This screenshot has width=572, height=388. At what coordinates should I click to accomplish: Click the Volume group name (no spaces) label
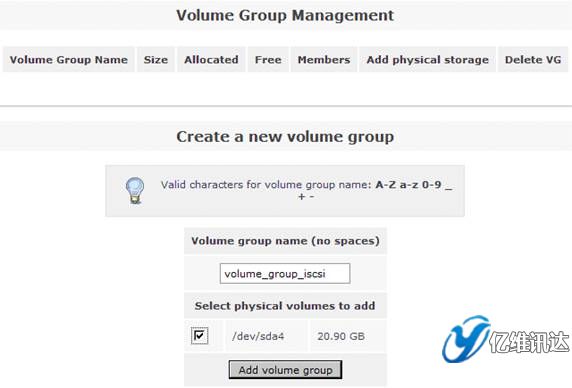[285, 241]
